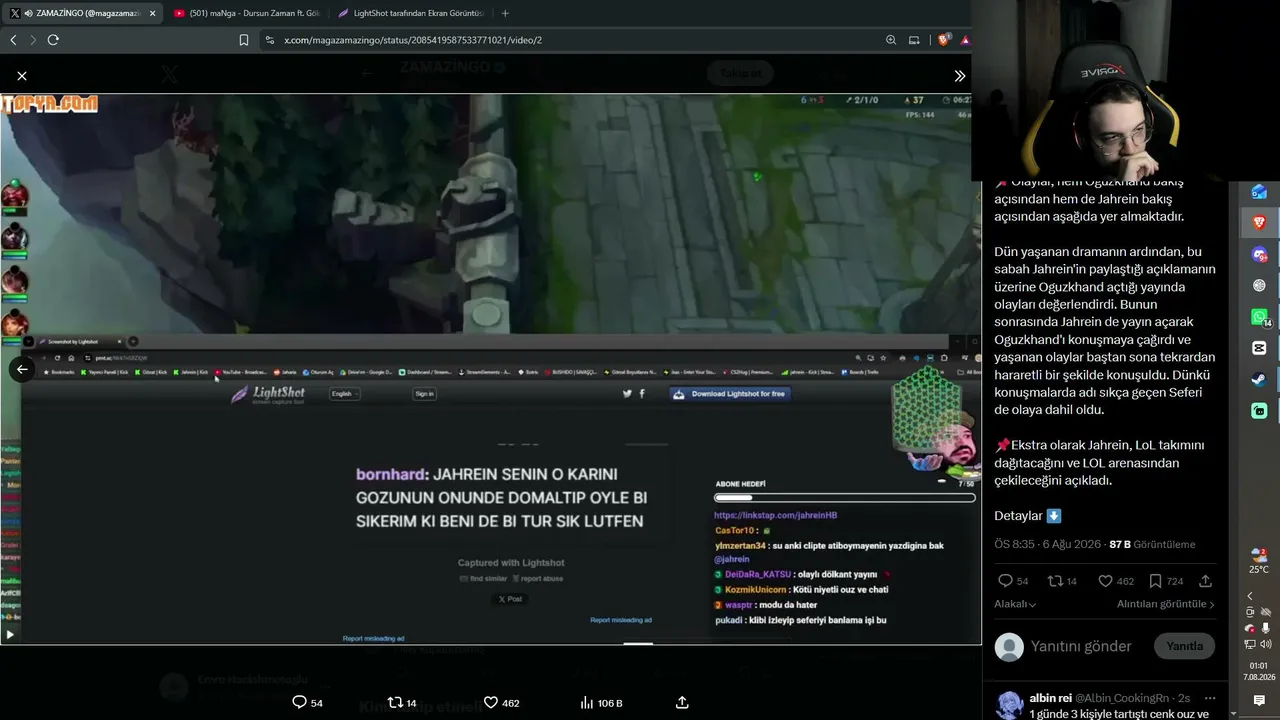Click the address bar URL
The width and height of the screenshot is (1280, 720).
[413, 40]
